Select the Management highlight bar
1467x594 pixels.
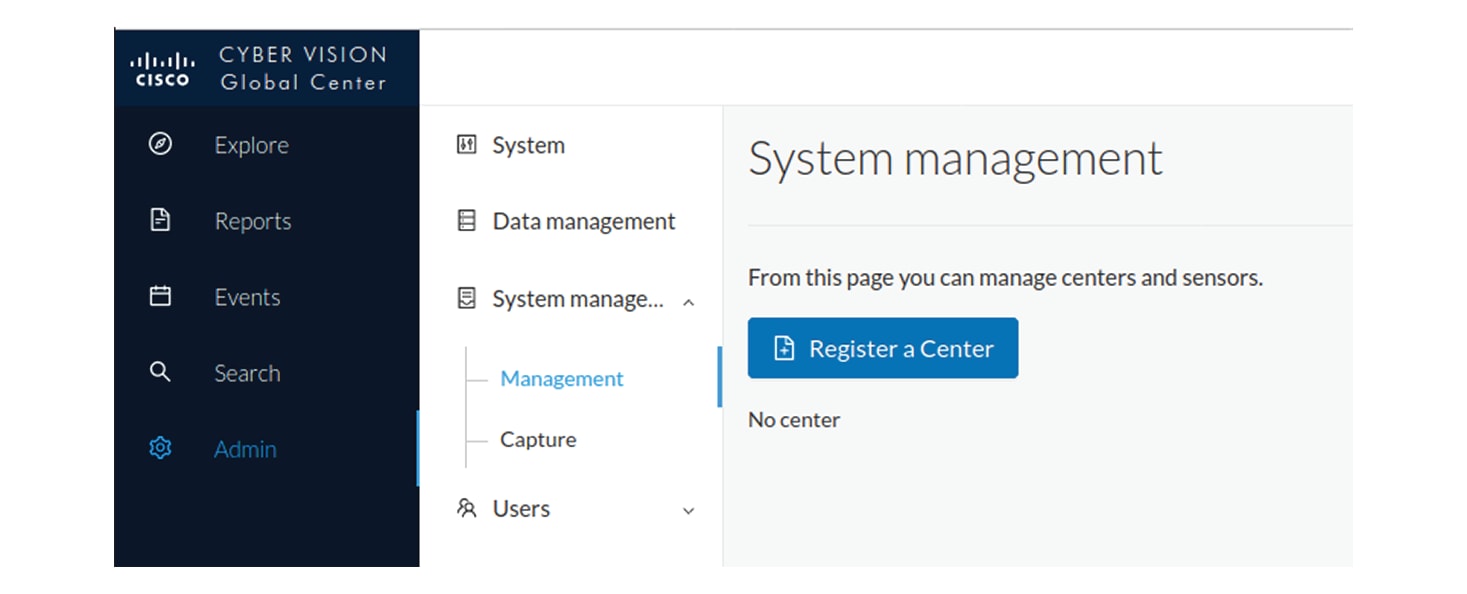click(721, 377)
